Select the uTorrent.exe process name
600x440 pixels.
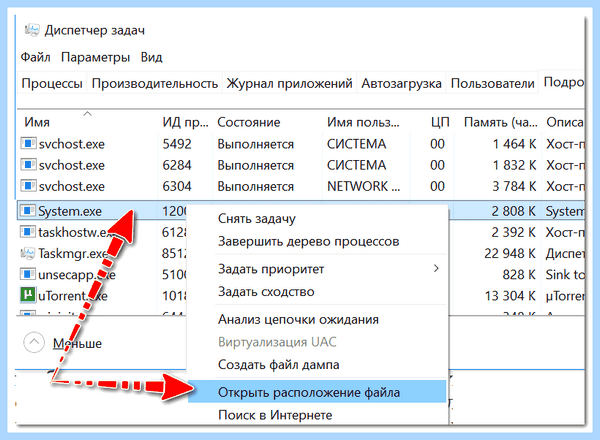pyautogui.click(x=73, y=295)
